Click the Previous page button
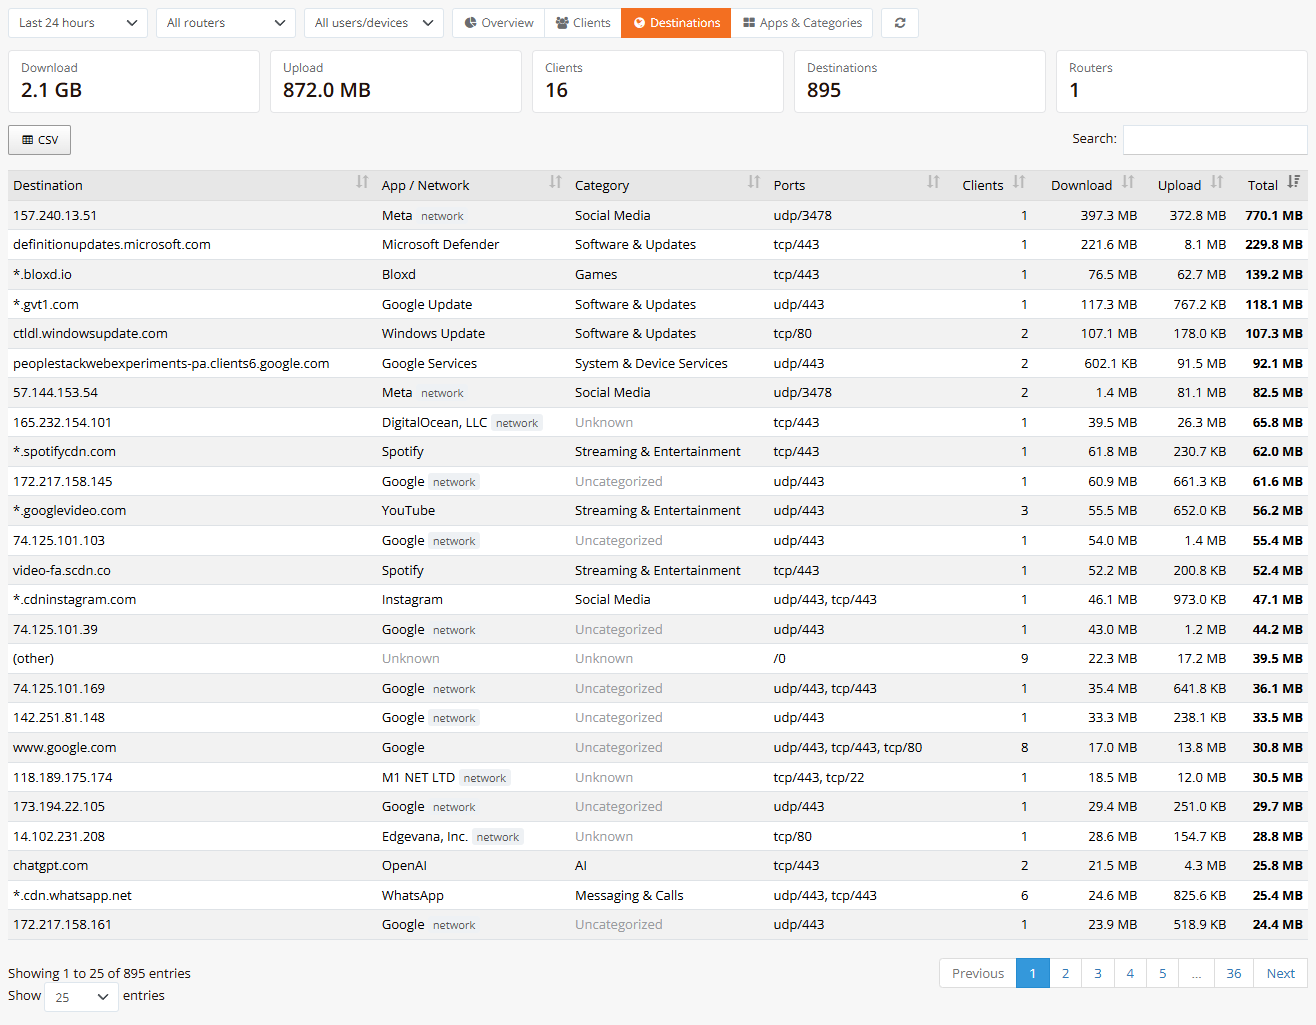Image resolution: width=1316 pixels, height=1025 pixels. 978,973
